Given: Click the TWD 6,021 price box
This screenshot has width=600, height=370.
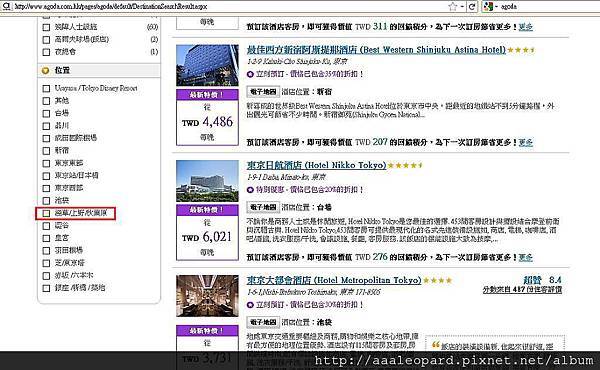Looking at the screenshot, I should (x=207, y=238).
